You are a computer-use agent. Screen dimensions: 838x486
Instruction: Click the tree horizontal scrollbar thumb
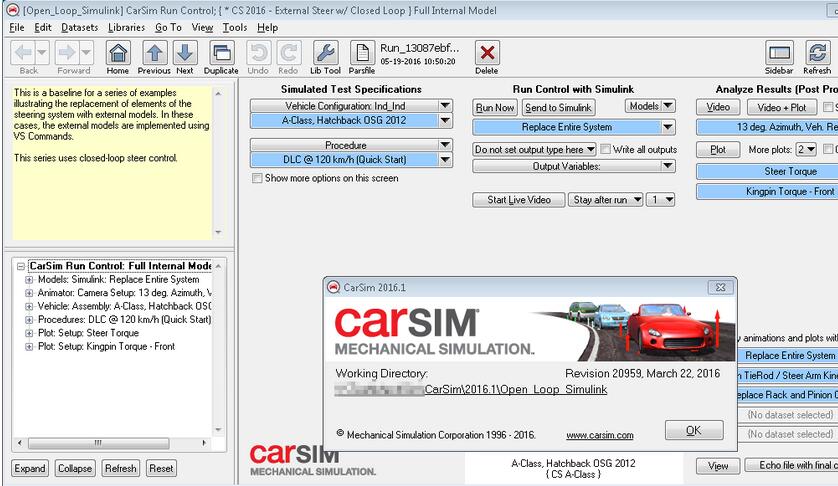click(98, 443)
